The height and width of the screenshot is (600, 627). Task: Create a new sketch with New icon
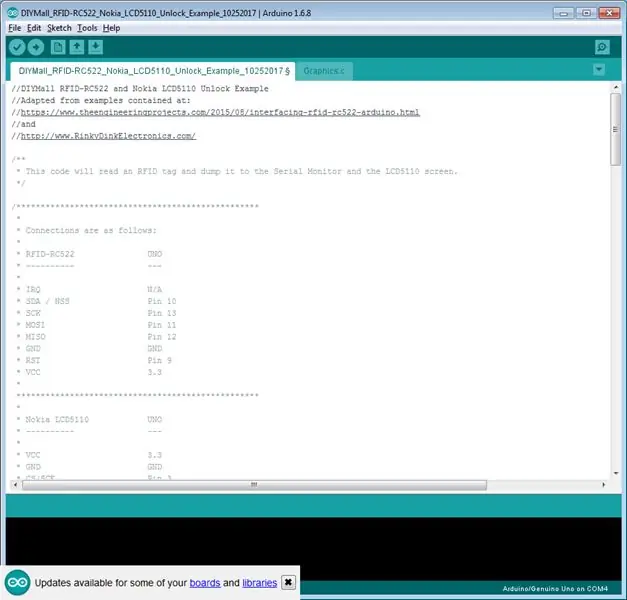pos(58,47)
